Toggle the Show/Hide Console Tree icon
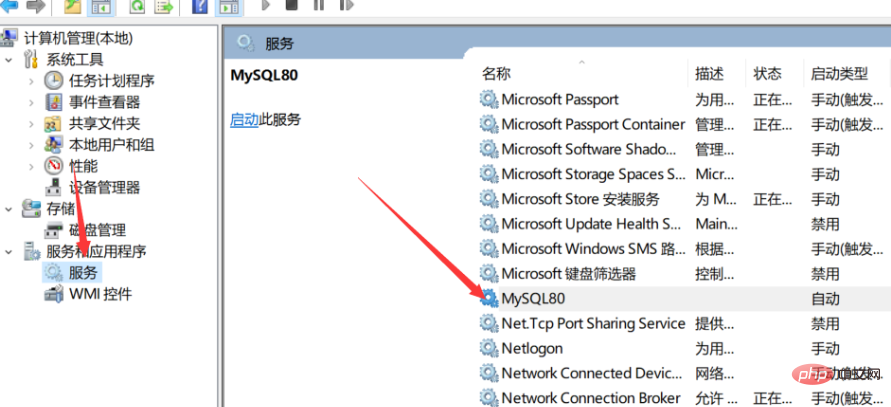The image size is (891, 407). point(101,6)
